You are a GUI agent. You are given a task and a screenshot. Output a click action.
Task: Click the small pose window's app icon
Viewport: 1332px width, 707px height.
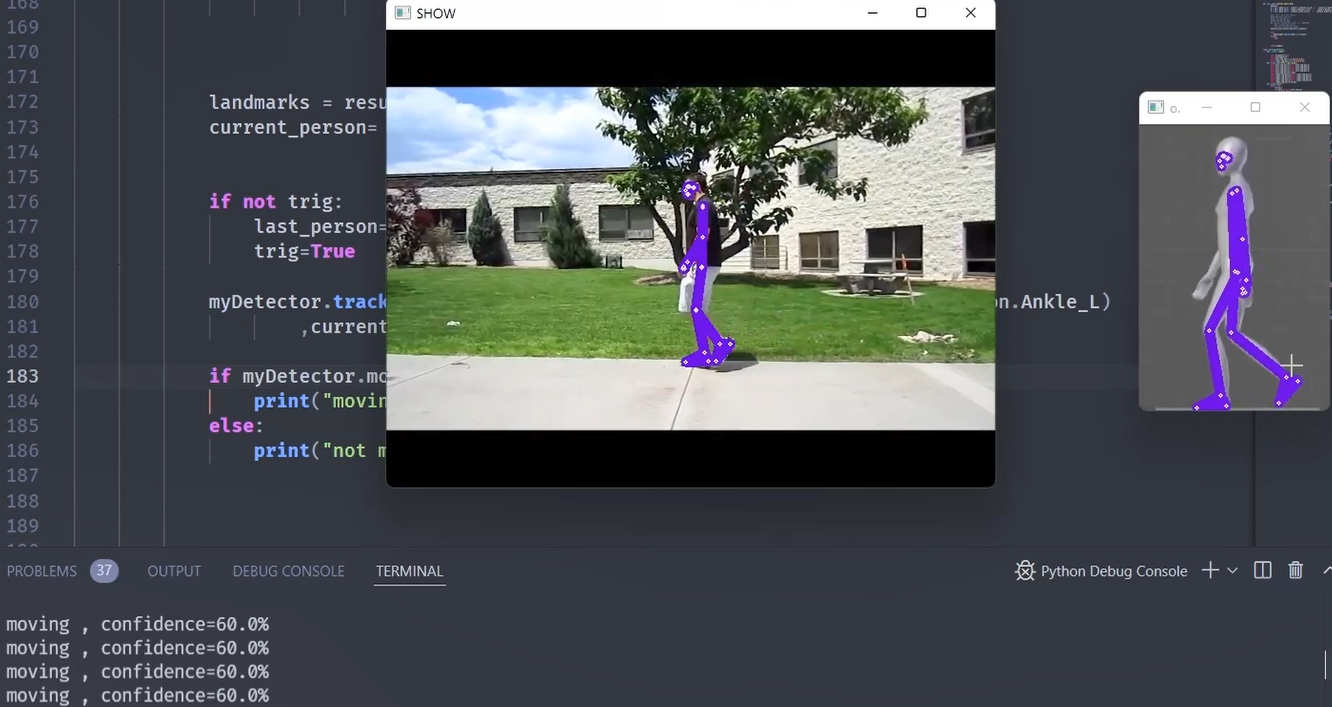pos(1155,107)
